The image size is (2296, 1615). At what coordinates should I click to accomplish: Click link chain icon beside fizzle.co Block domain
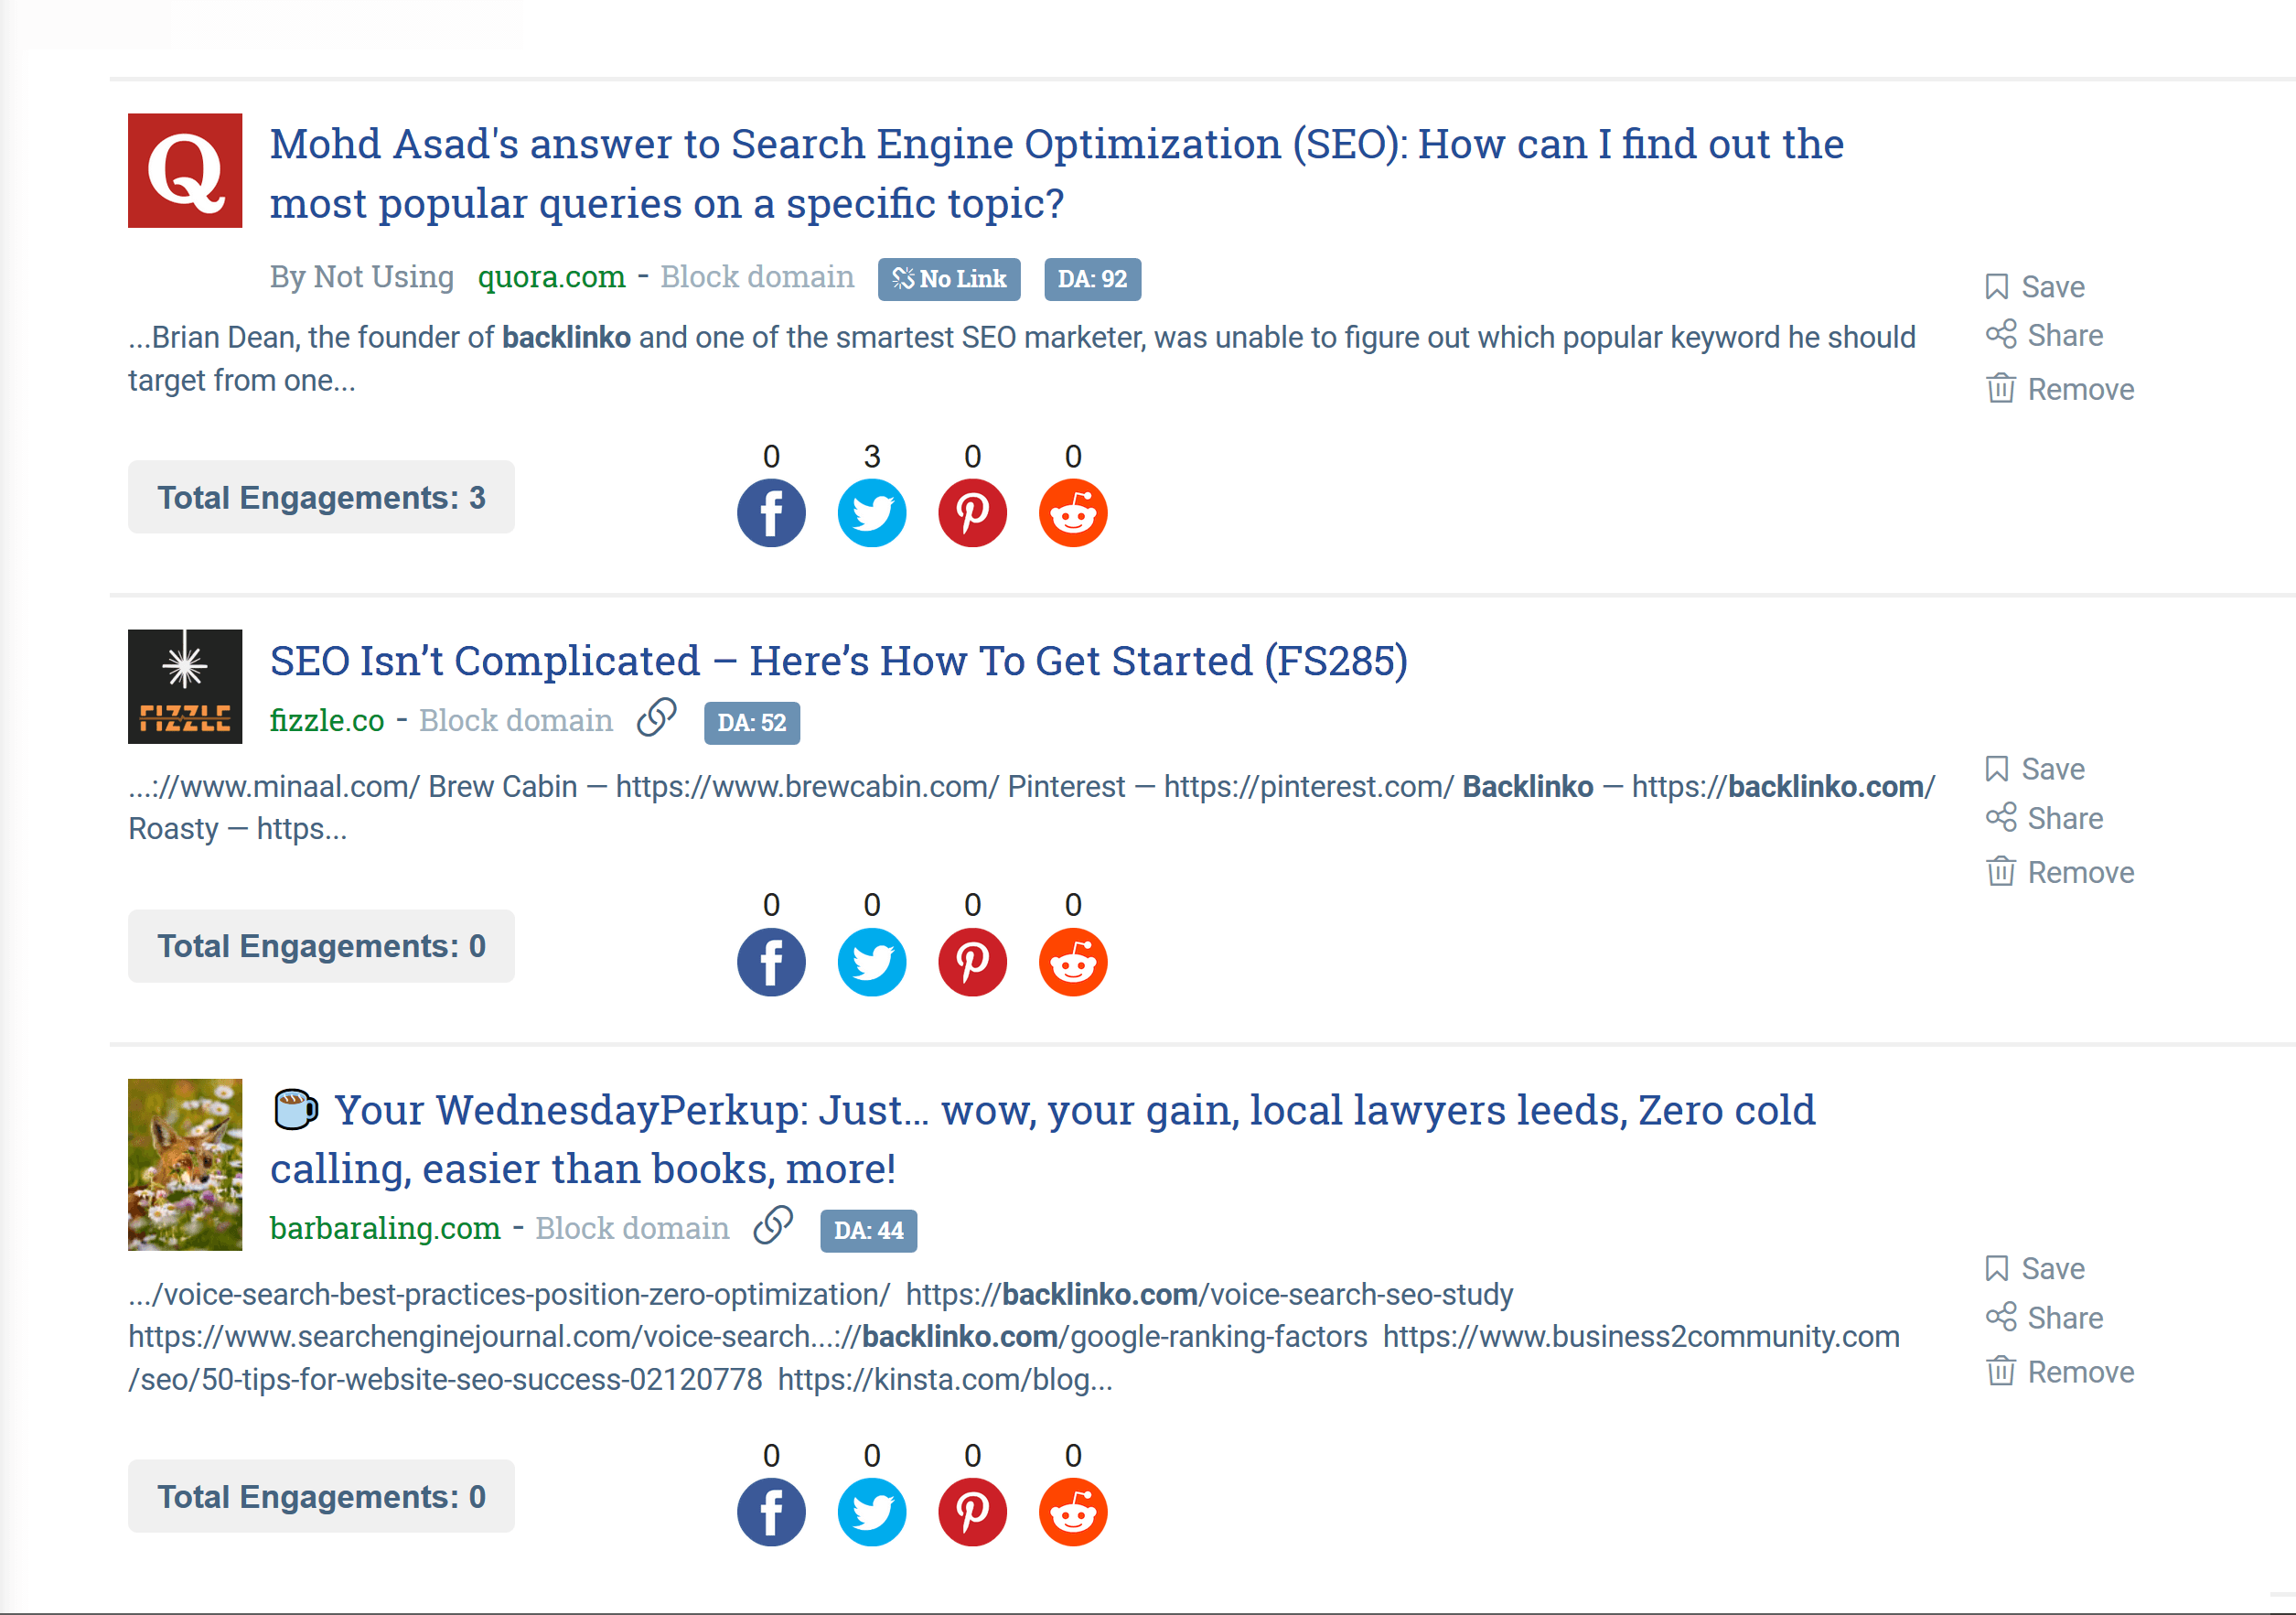pyautogui.click(x=657, y=718)
